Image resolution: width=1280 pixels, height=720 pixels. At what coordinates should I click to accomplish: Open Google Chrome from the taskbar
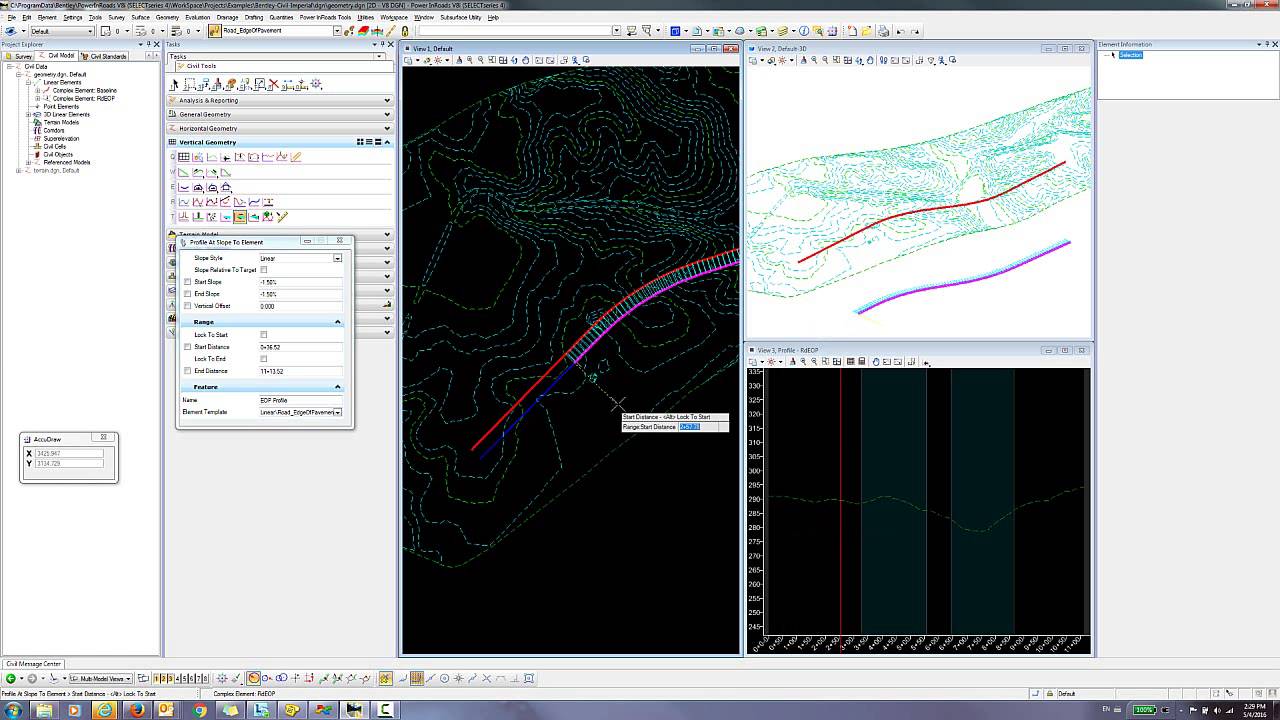click(200, 710)
